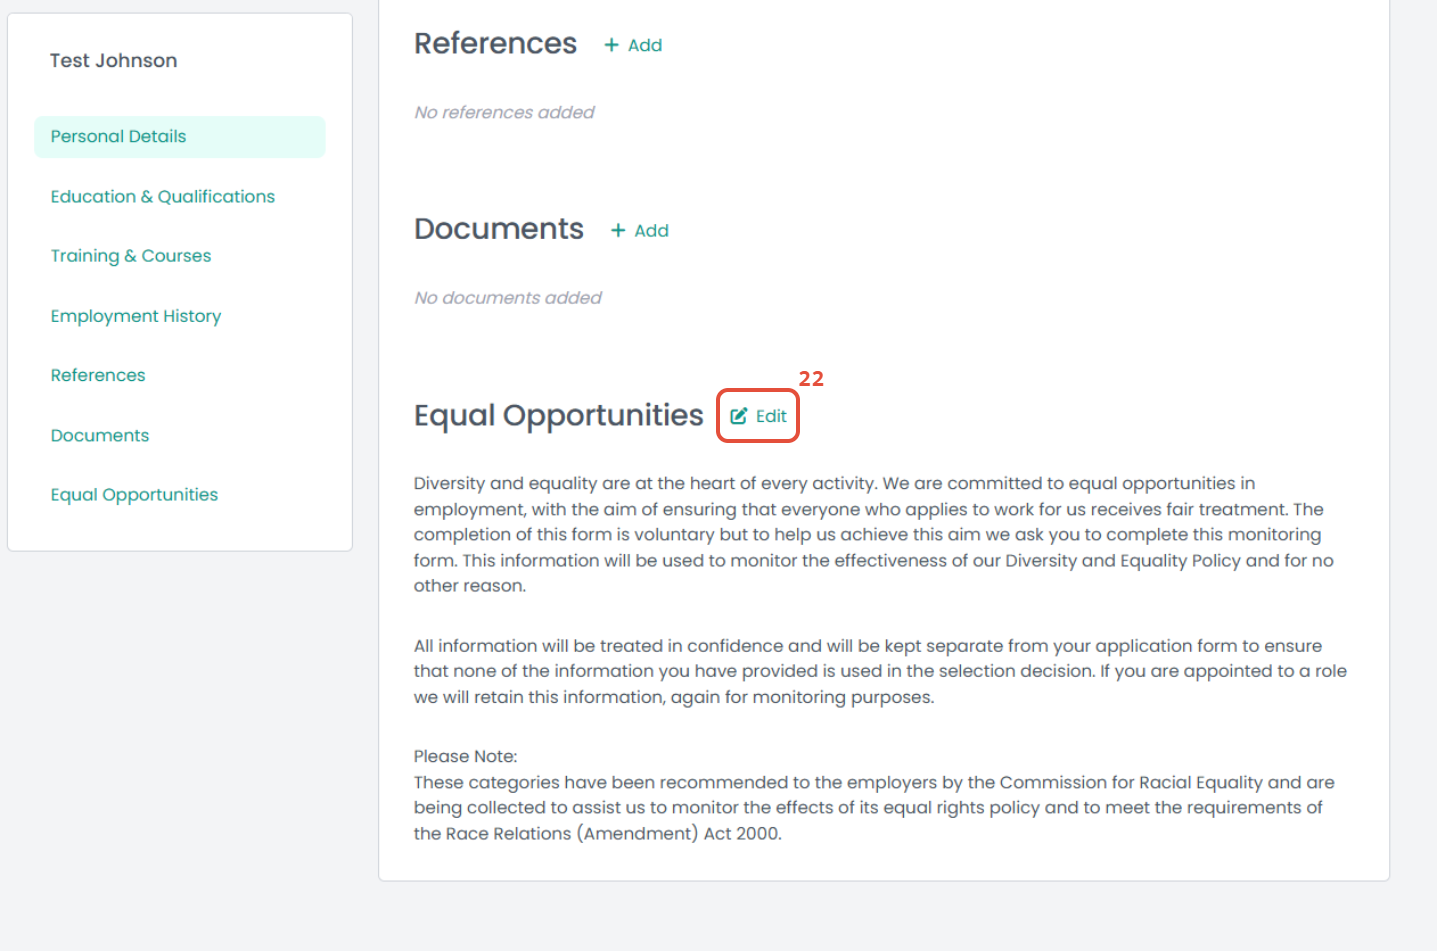
Task: Click the Equal Opportunities section heading
Action: click(x=558, y=415)
